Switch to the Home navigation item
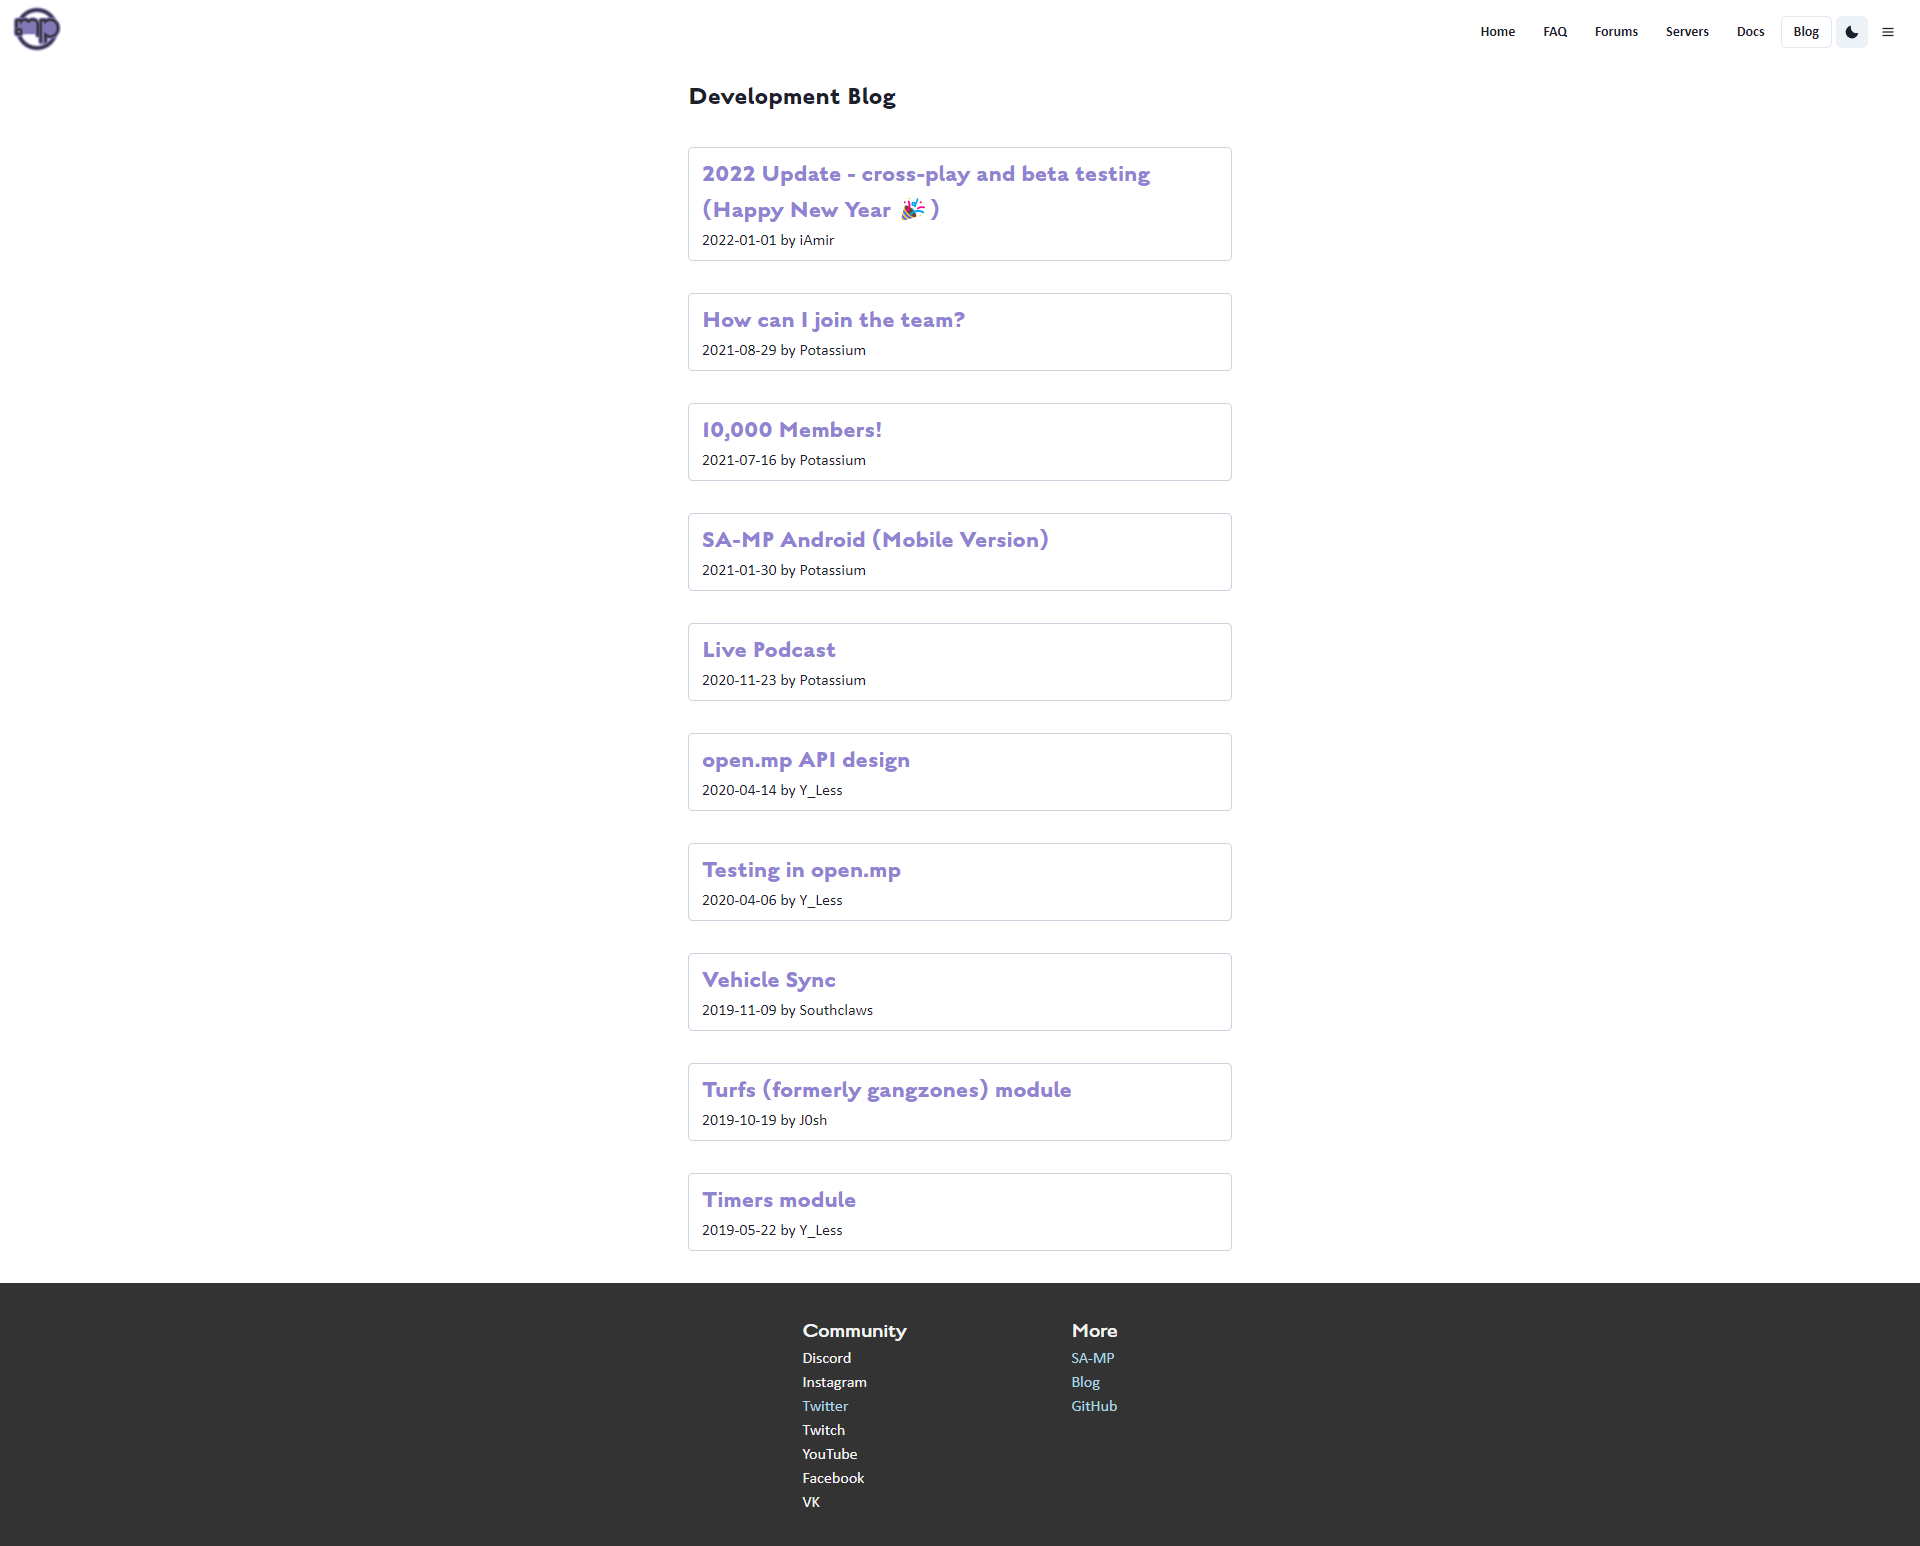This screenshot has height=1546, width=1920. [x=1497, y=31]
